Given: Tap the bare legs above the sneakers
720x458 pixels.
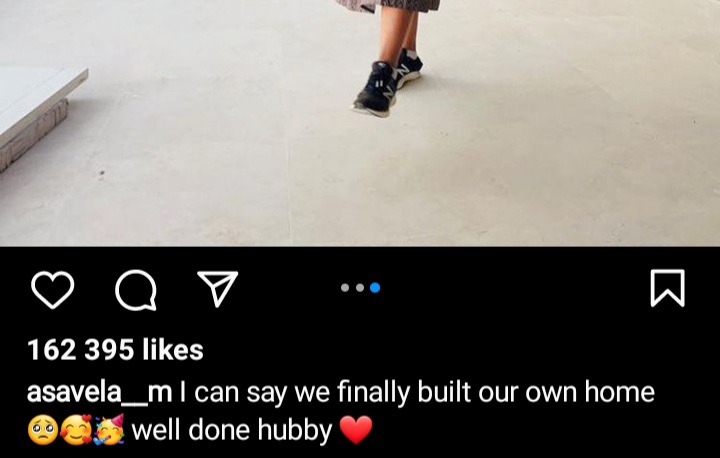Looking at the screenshot, I should click(x=399, y=34).
